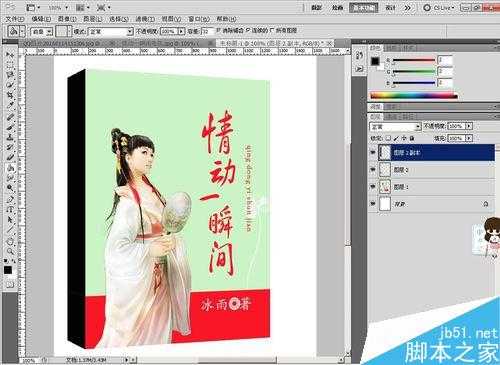Toggle lock transparent pixels in Layers
500x365 pixels.
[x=388, y=138]
